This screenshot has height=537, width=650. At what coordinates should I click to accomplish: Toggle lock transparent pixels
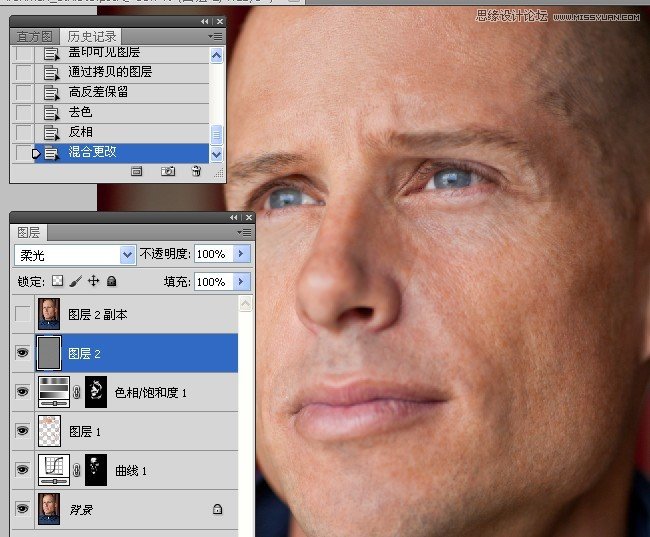pos(57,281)
